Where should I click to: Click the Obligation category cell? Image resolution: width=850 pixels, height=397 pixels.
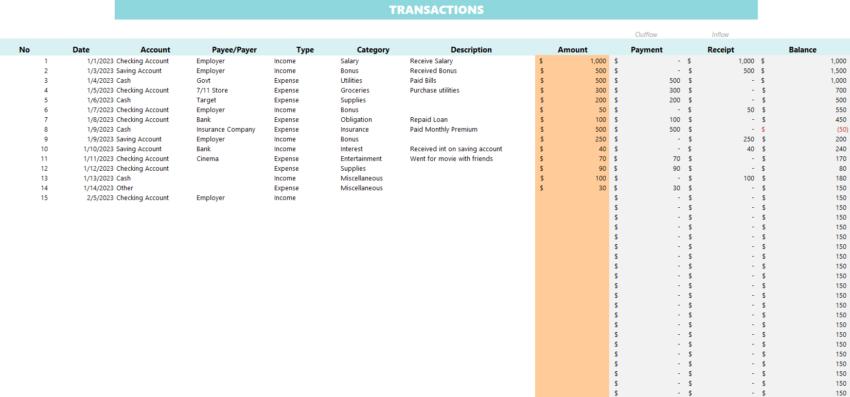click(x=356, y=120)
